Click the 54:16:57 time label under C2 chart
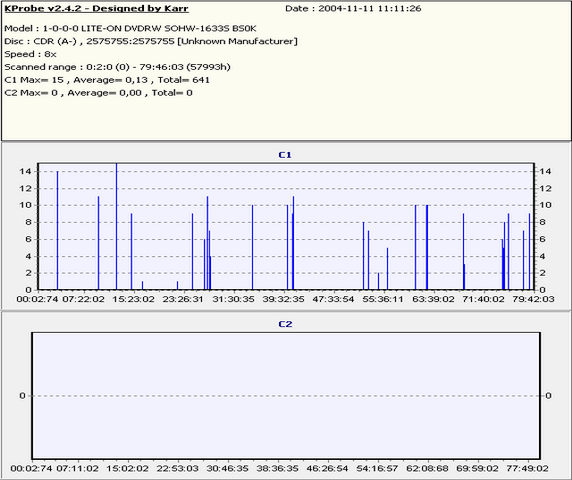This screenshot has width=572, height=480. (377, 468)
